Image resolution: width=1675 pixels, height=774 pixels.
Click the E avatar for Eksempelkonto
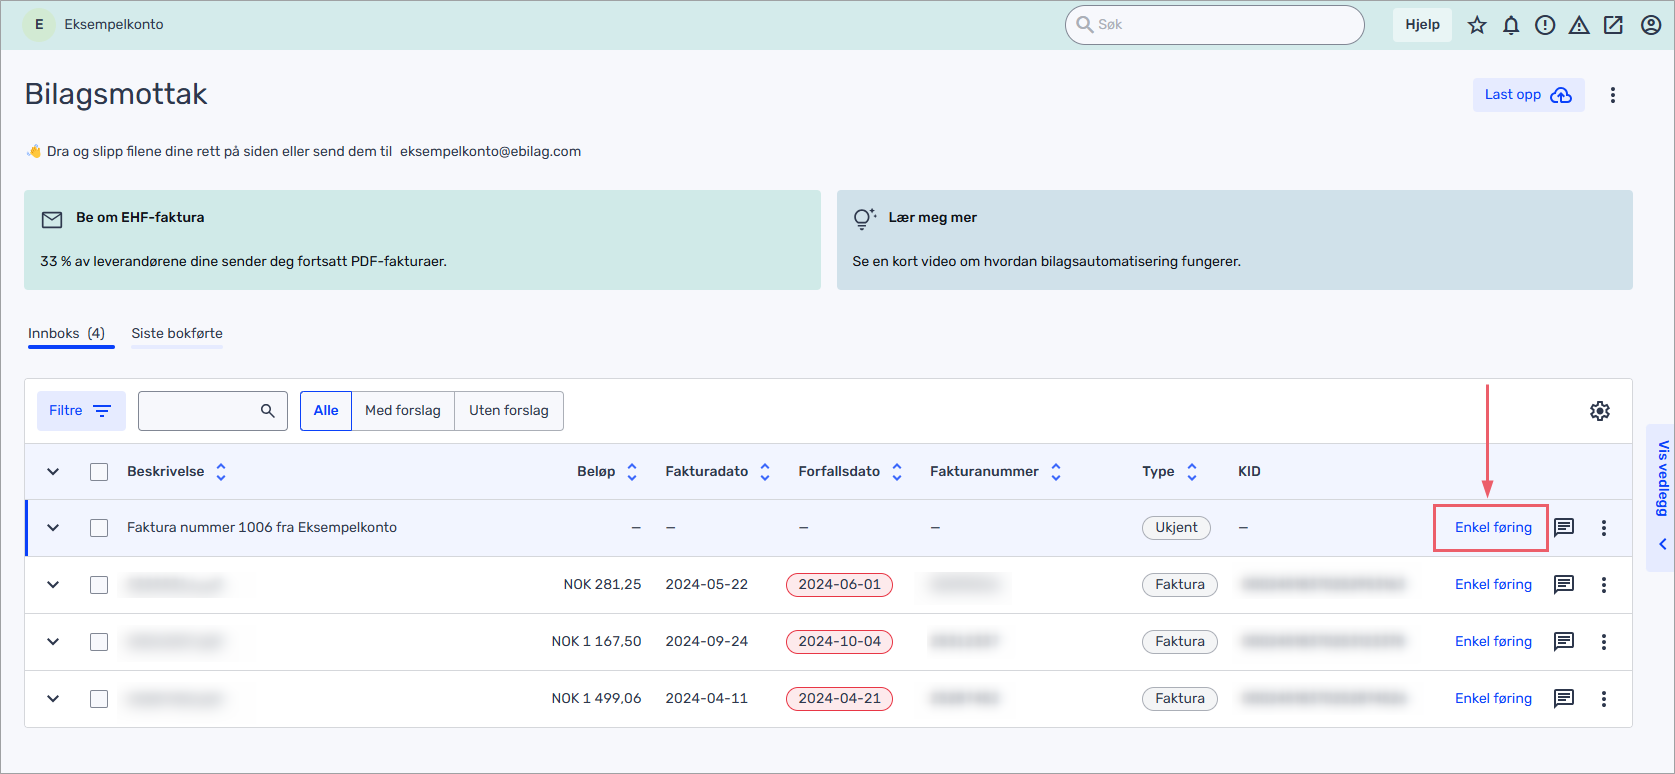(x=39, y=24)
